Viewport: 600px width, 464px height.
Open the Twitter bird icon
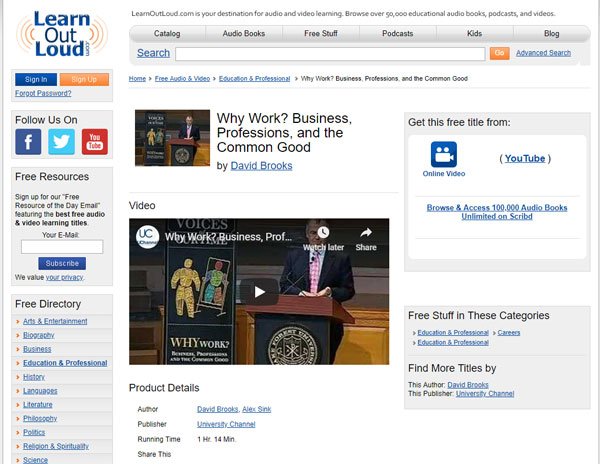coord(61,142)
